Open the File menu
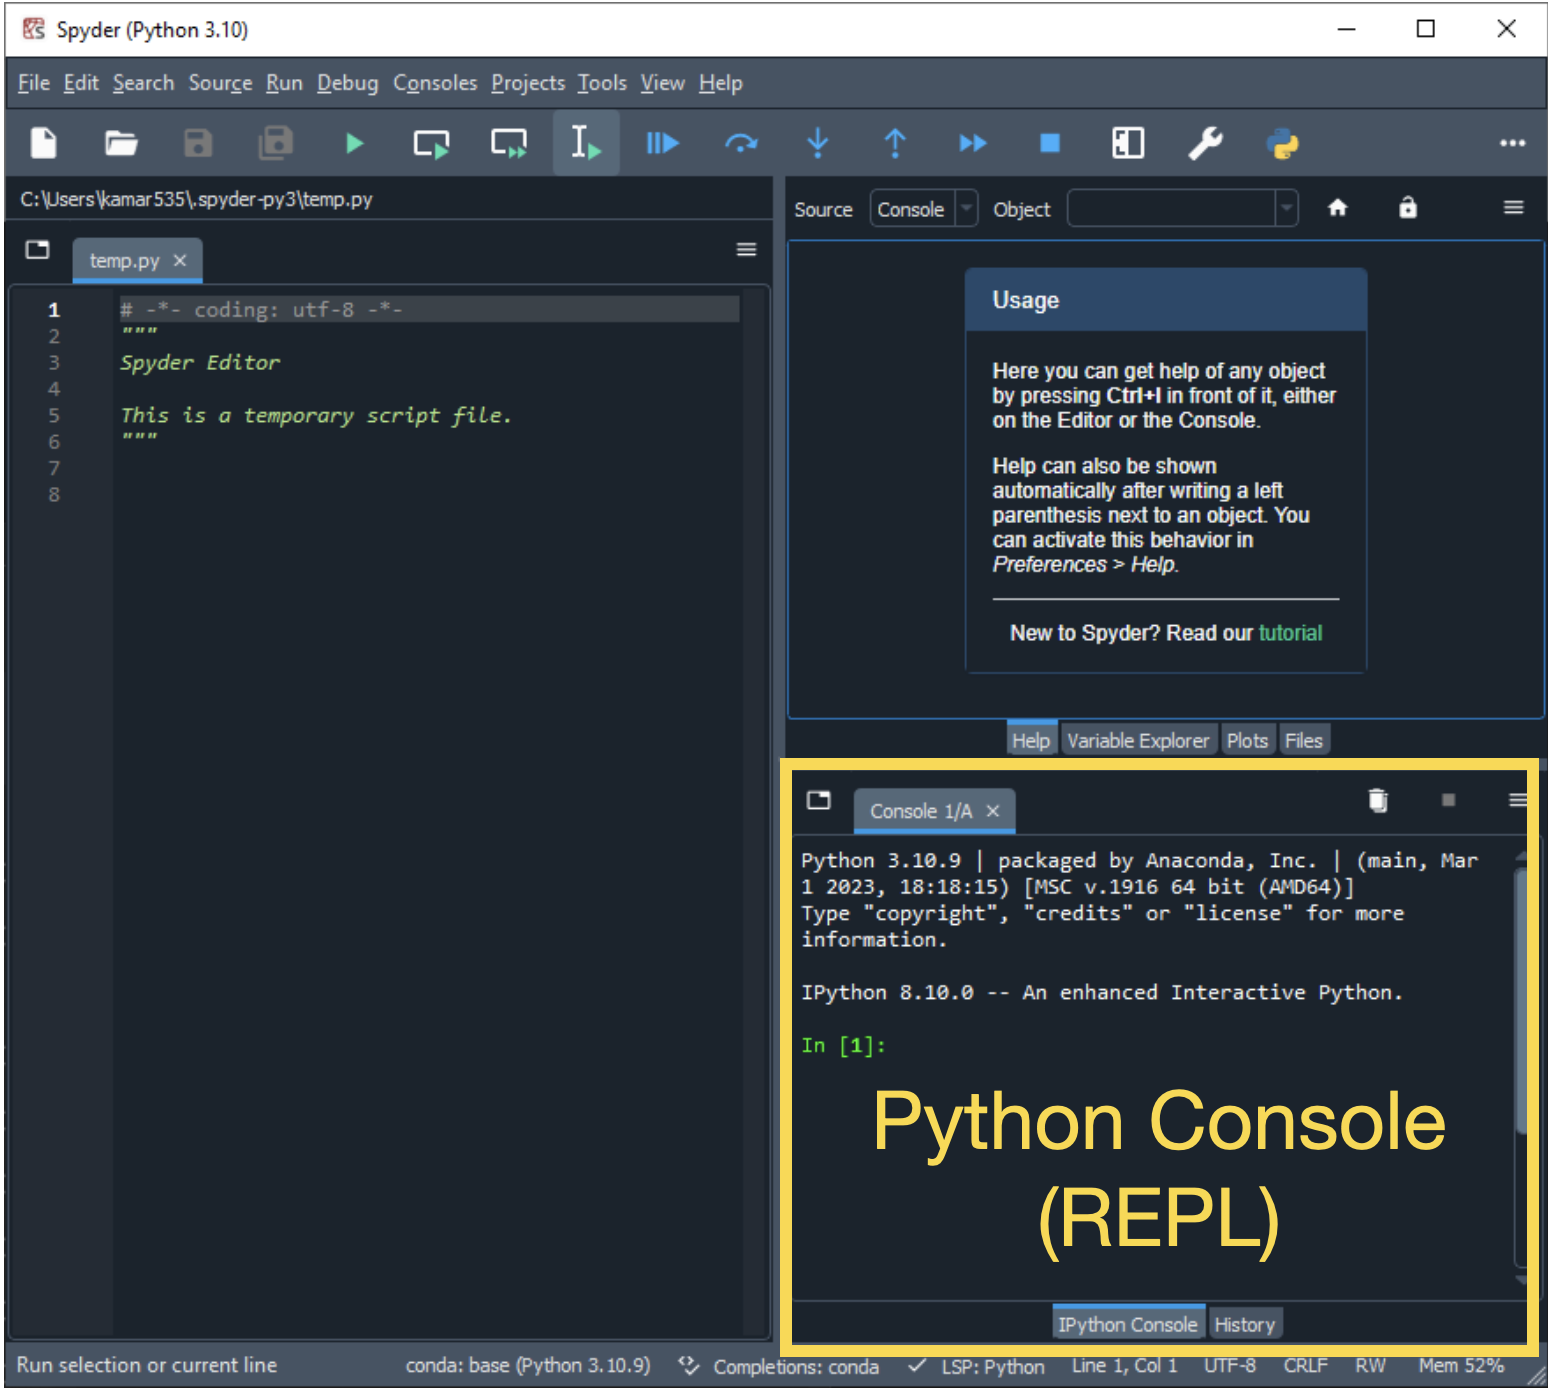The width and height of the screenshot is (1548, 1388). (34, 83)
